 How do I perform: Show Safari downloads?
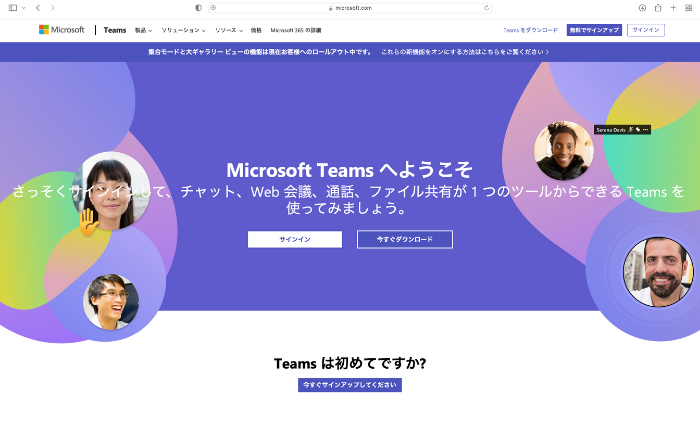[642, 8]
